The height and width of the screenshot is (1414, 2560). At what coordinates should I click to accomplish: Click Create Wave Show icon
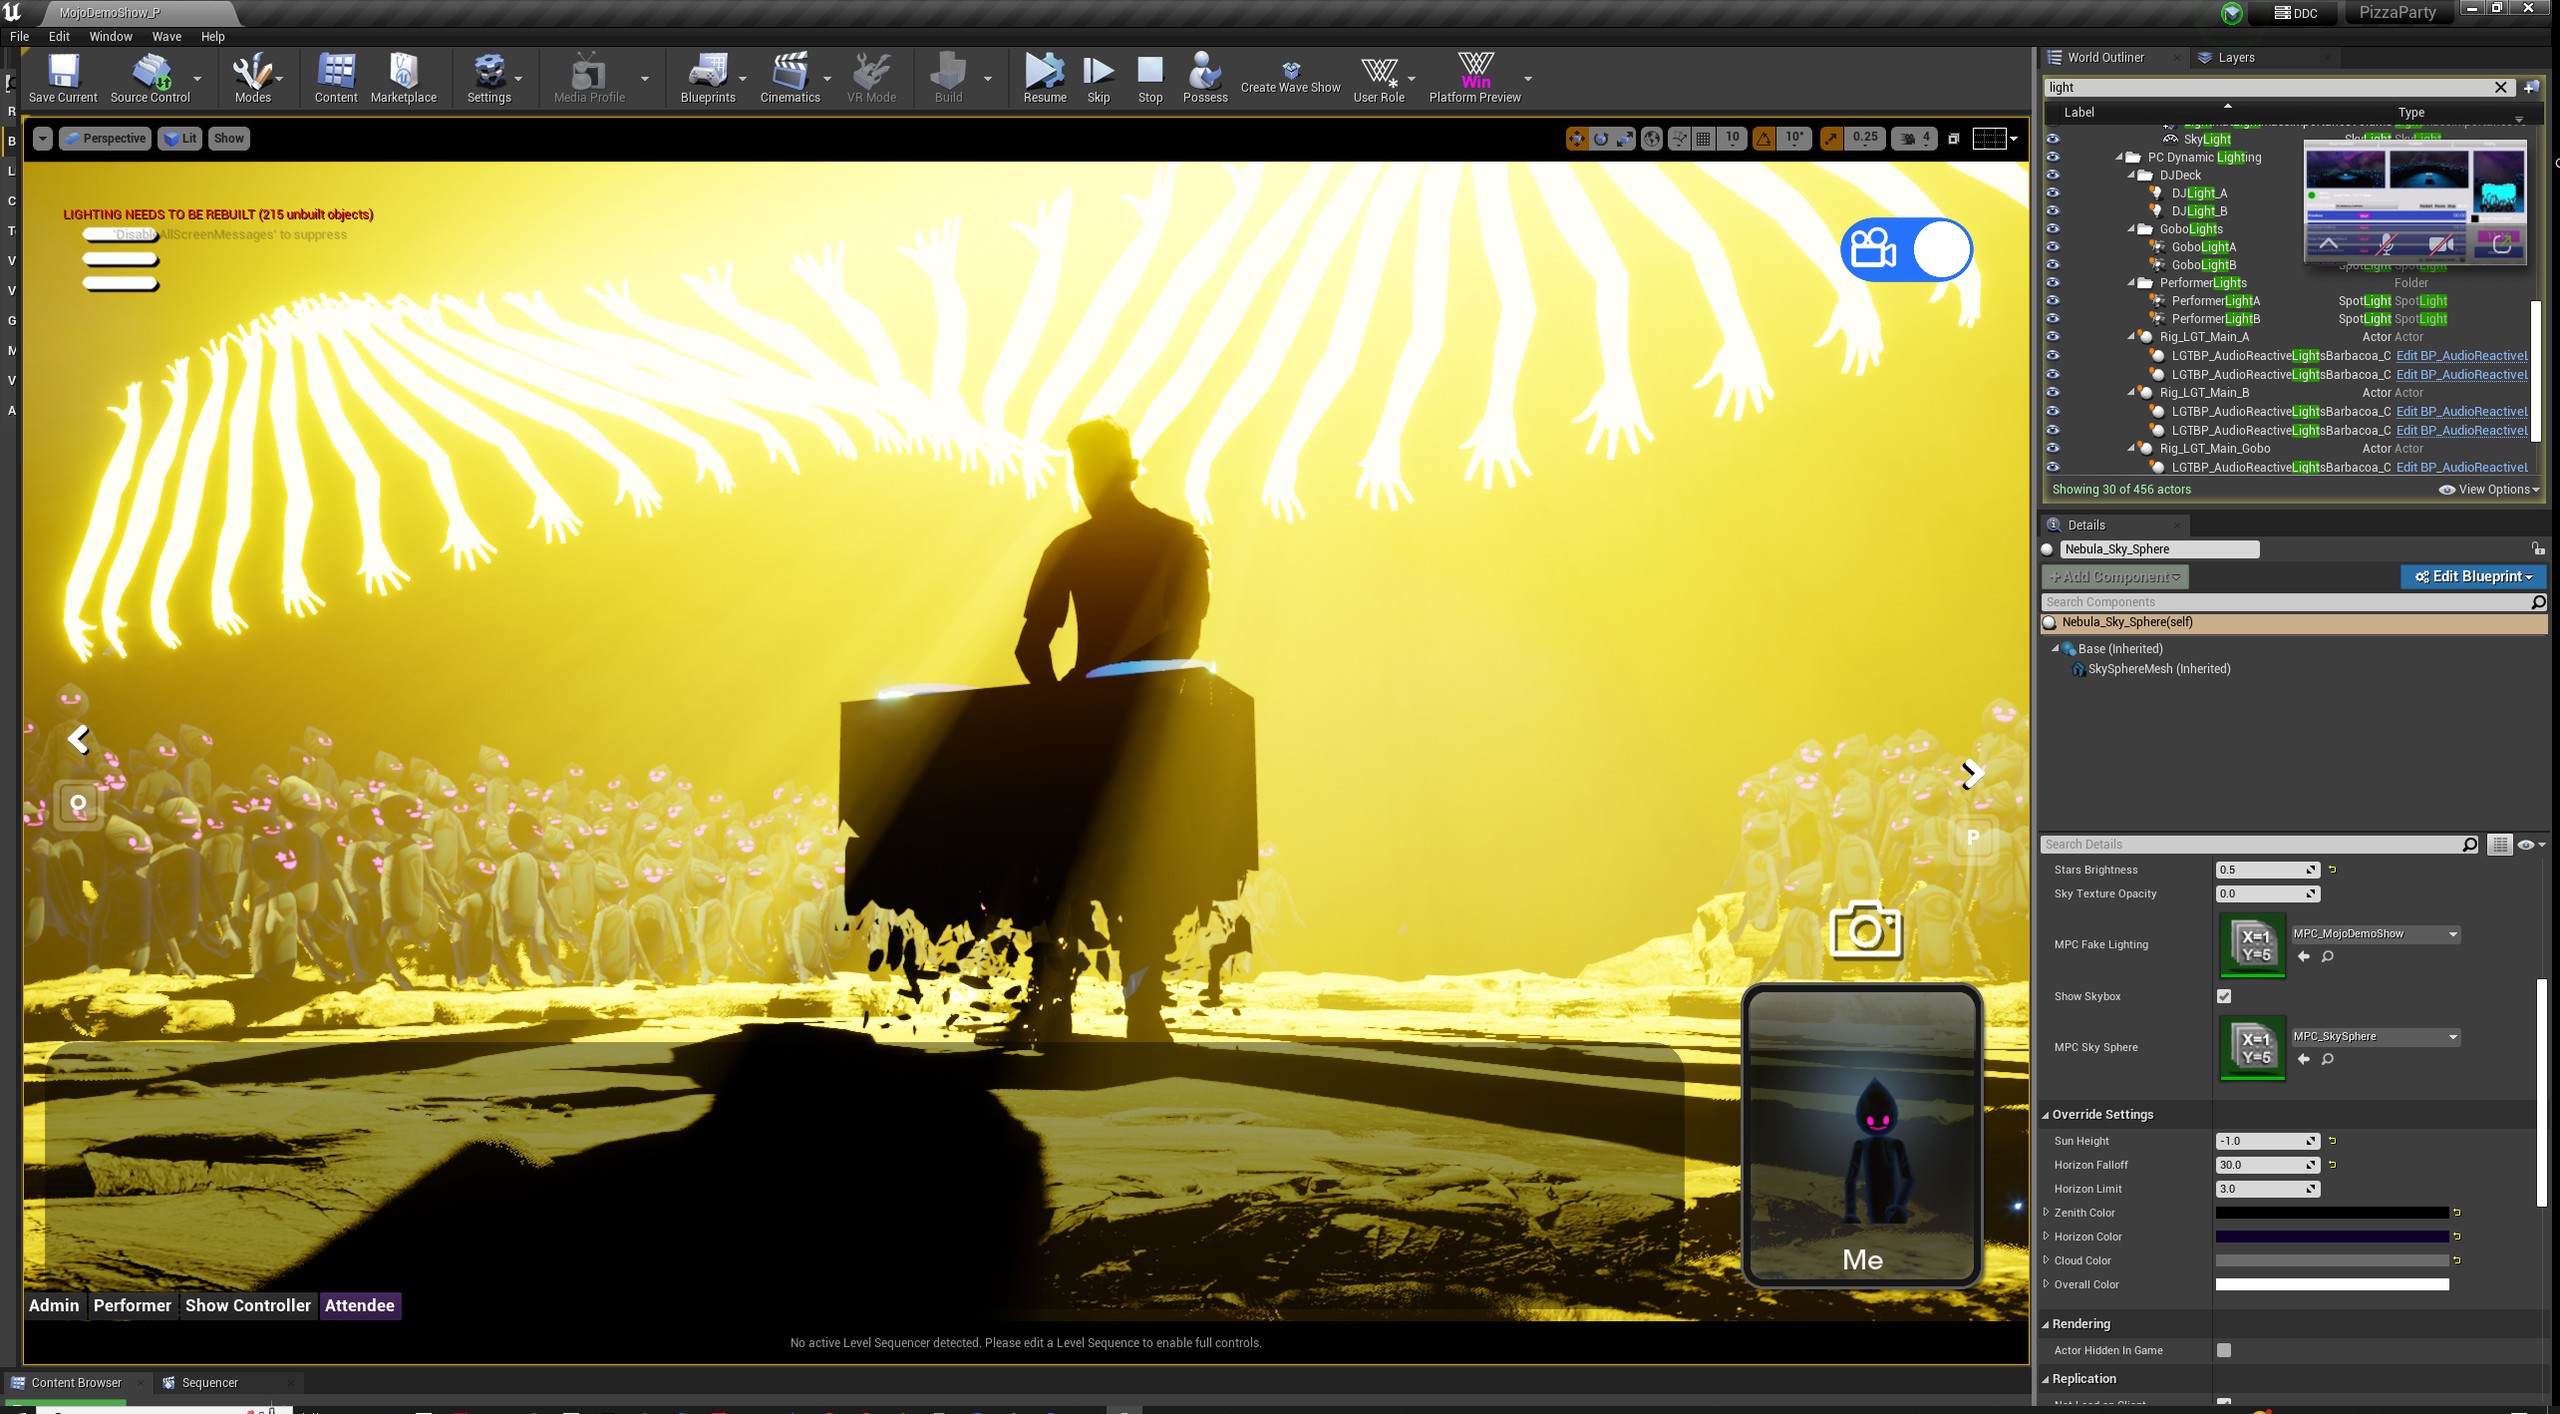pos(1290,78)
